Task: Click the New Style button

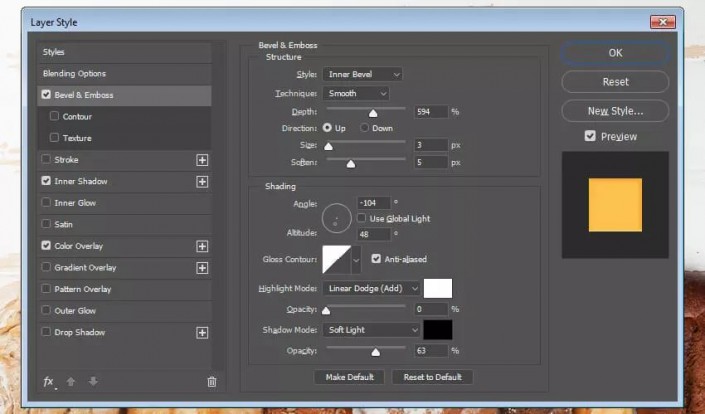Action: coord(615,111)
